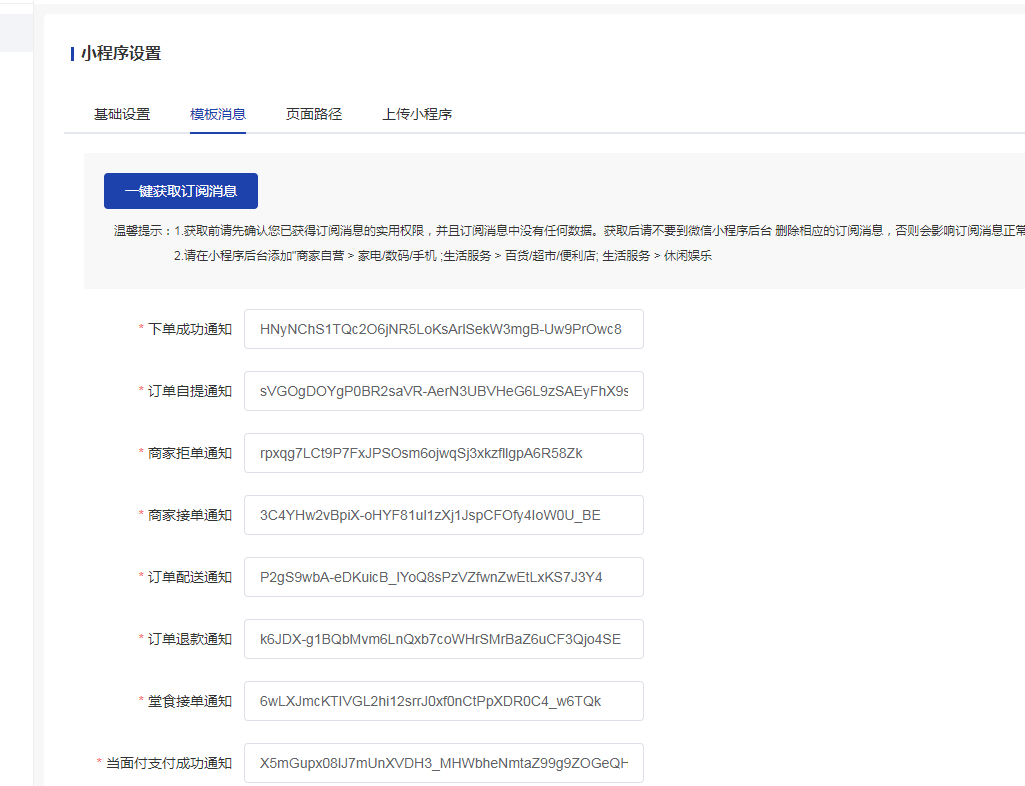Focus the 下单成功通知 input field
Screen dimensions: 1025x786
pyautogui.click(x=444, y=329)
